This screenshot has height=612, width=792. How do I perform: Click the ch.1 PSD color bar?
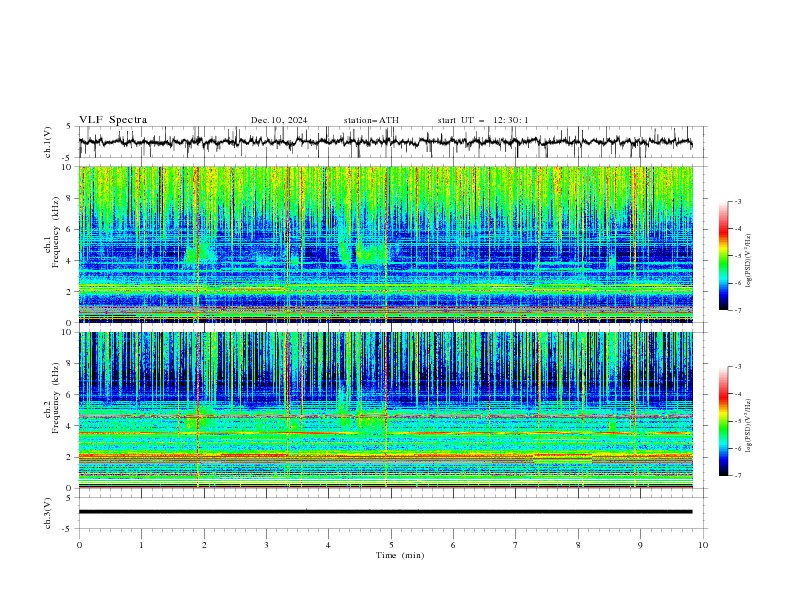pyautogui.click(x=724, y=256)
